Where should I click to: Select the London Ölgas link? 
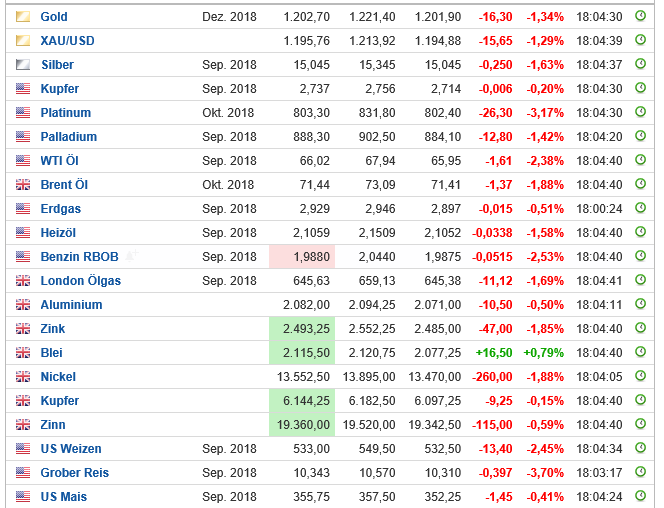(80, 281)
